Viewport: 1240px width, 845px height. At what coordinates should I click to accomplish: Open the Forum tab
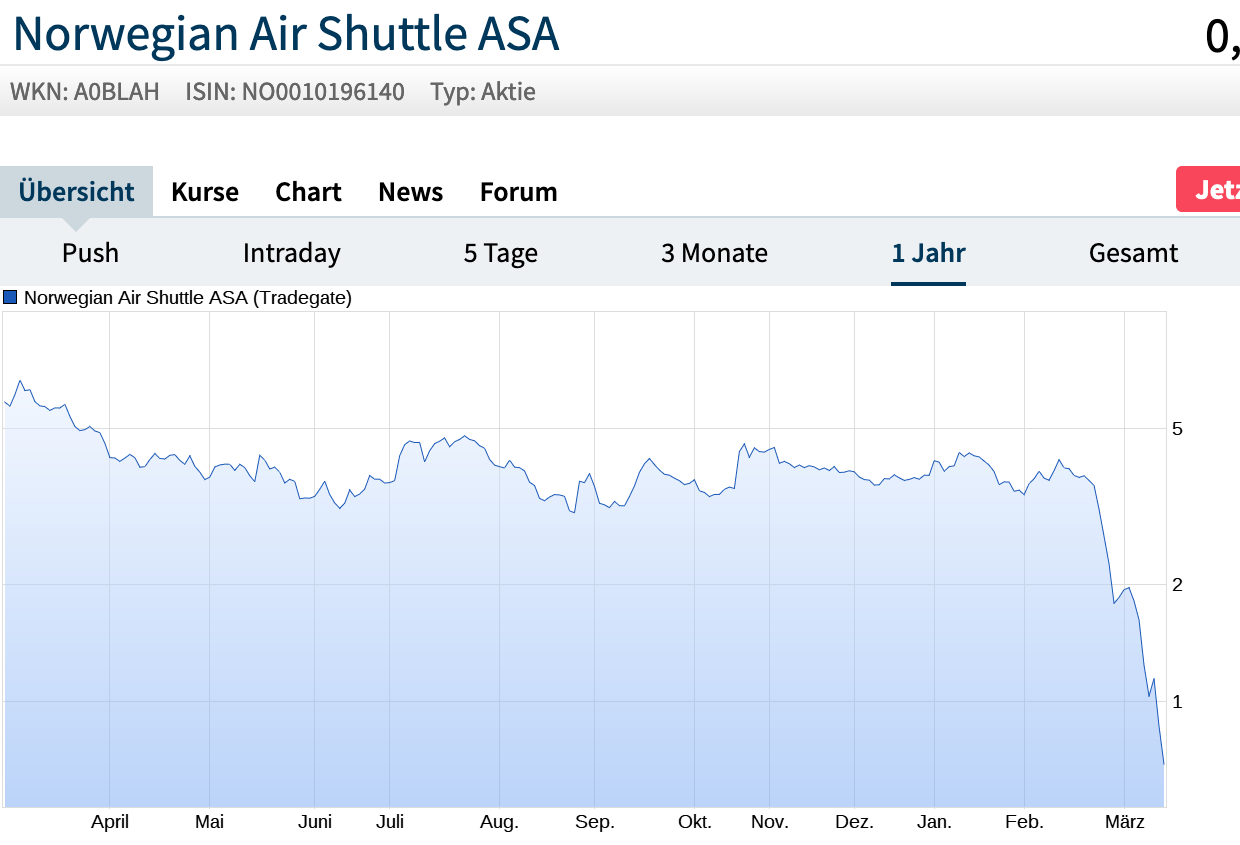pos(518,191)
